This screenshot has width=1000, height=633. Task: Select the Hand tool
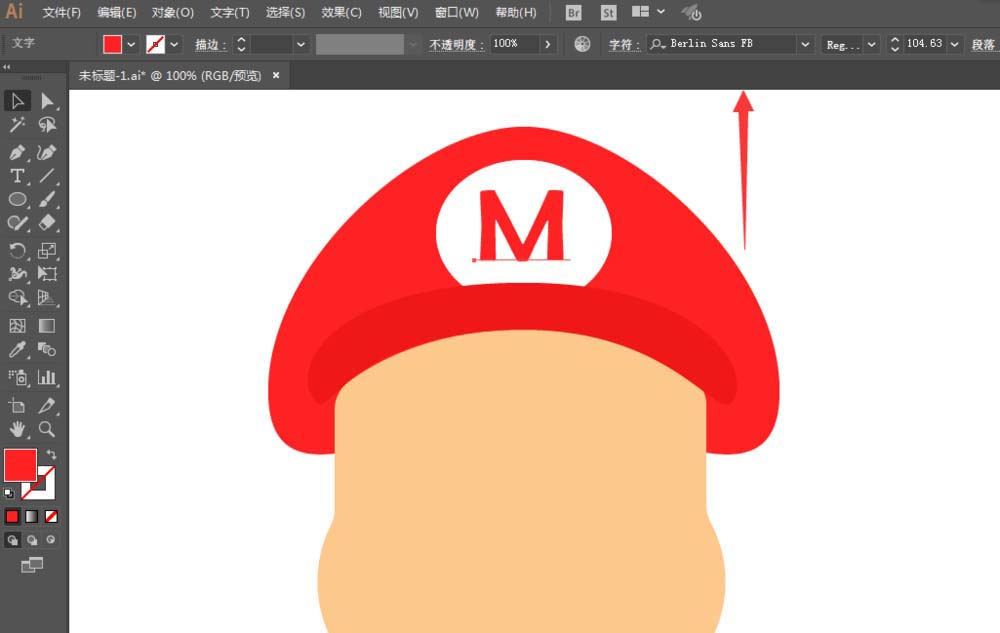click(17, 429)
